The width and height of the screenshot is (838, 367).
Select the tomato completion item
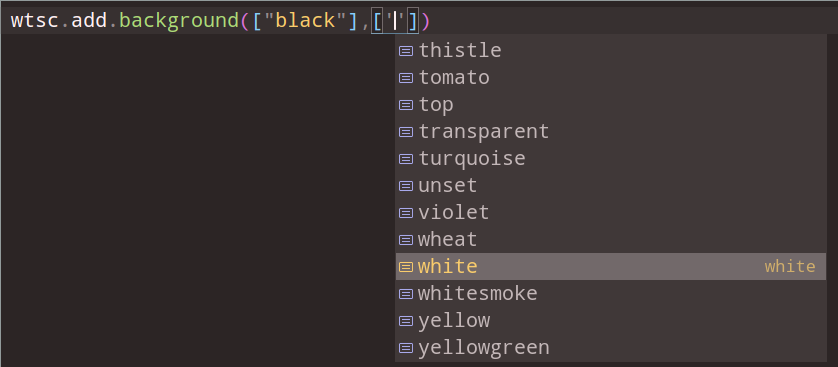611,78
